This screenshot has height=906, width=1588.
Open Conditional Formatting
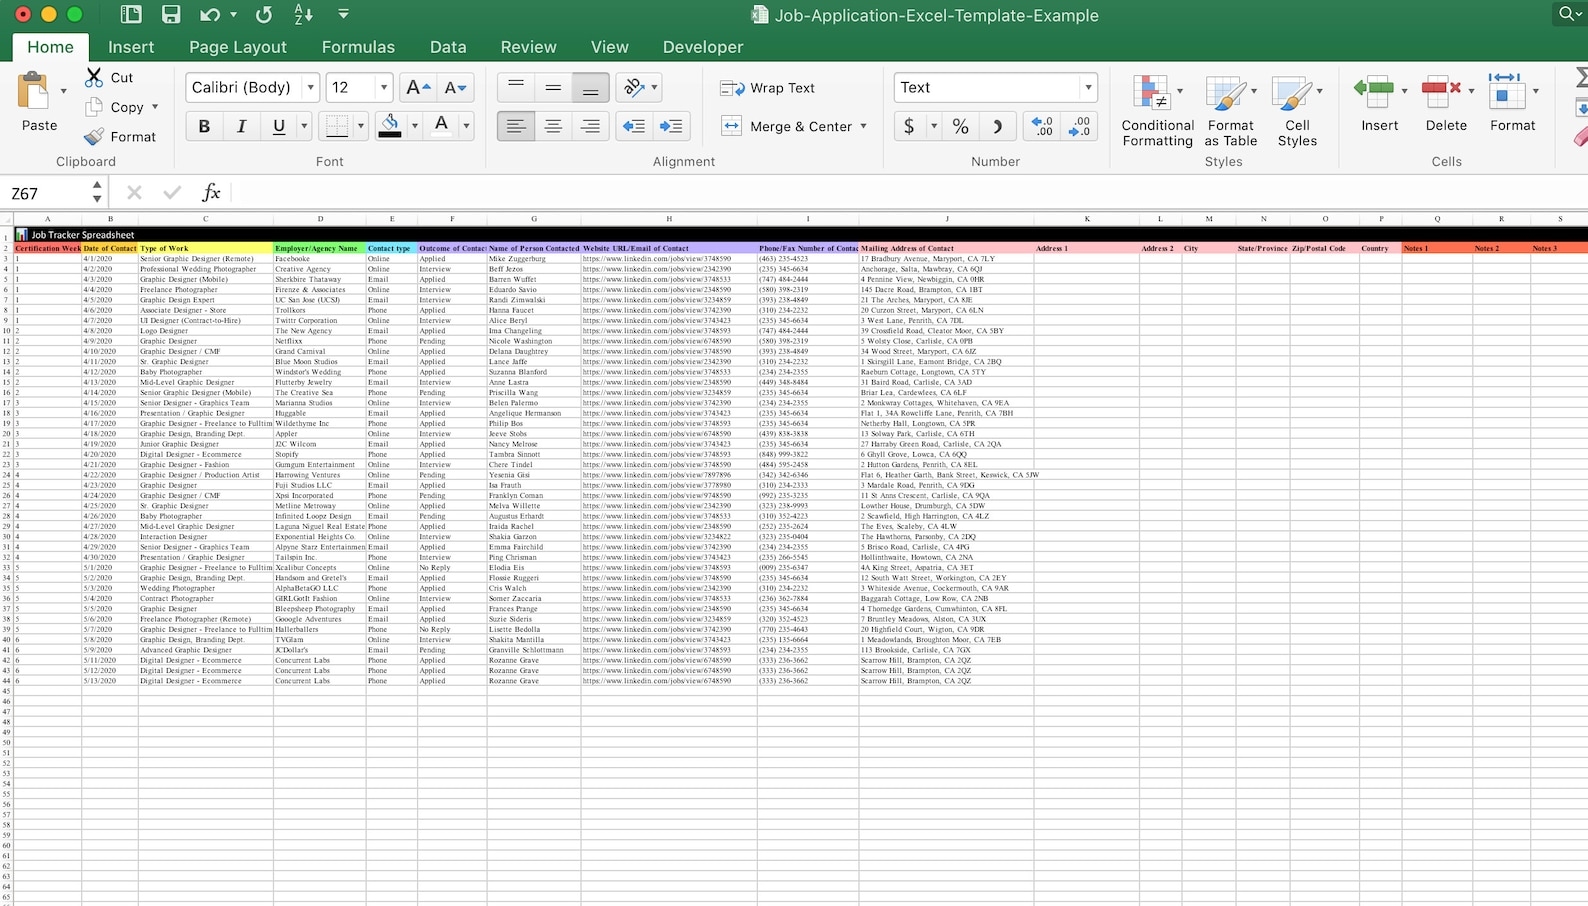coord(1157,111)
